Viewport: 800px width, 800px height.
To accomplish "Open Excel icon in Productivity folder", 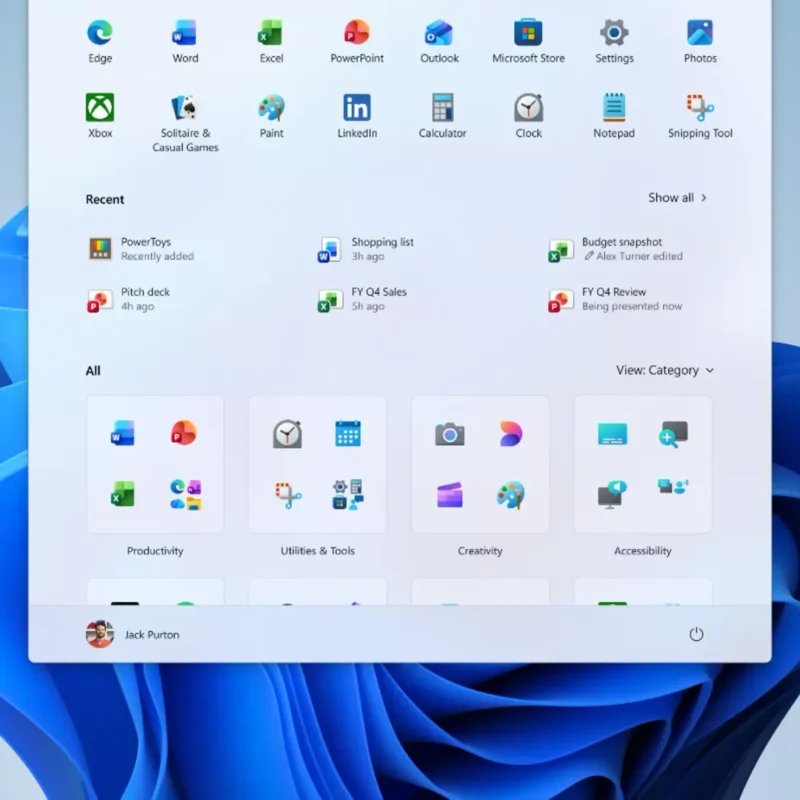I will pyautogui.click(x=123, y=494).
